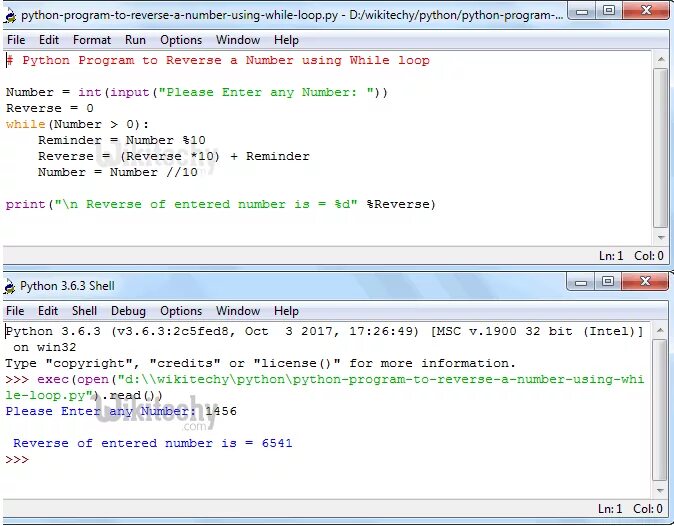The height and width of the screenshot is (526, 674).
Task: Click Shell status bar 'Ln: 1'
Action: tap(610, 509)
